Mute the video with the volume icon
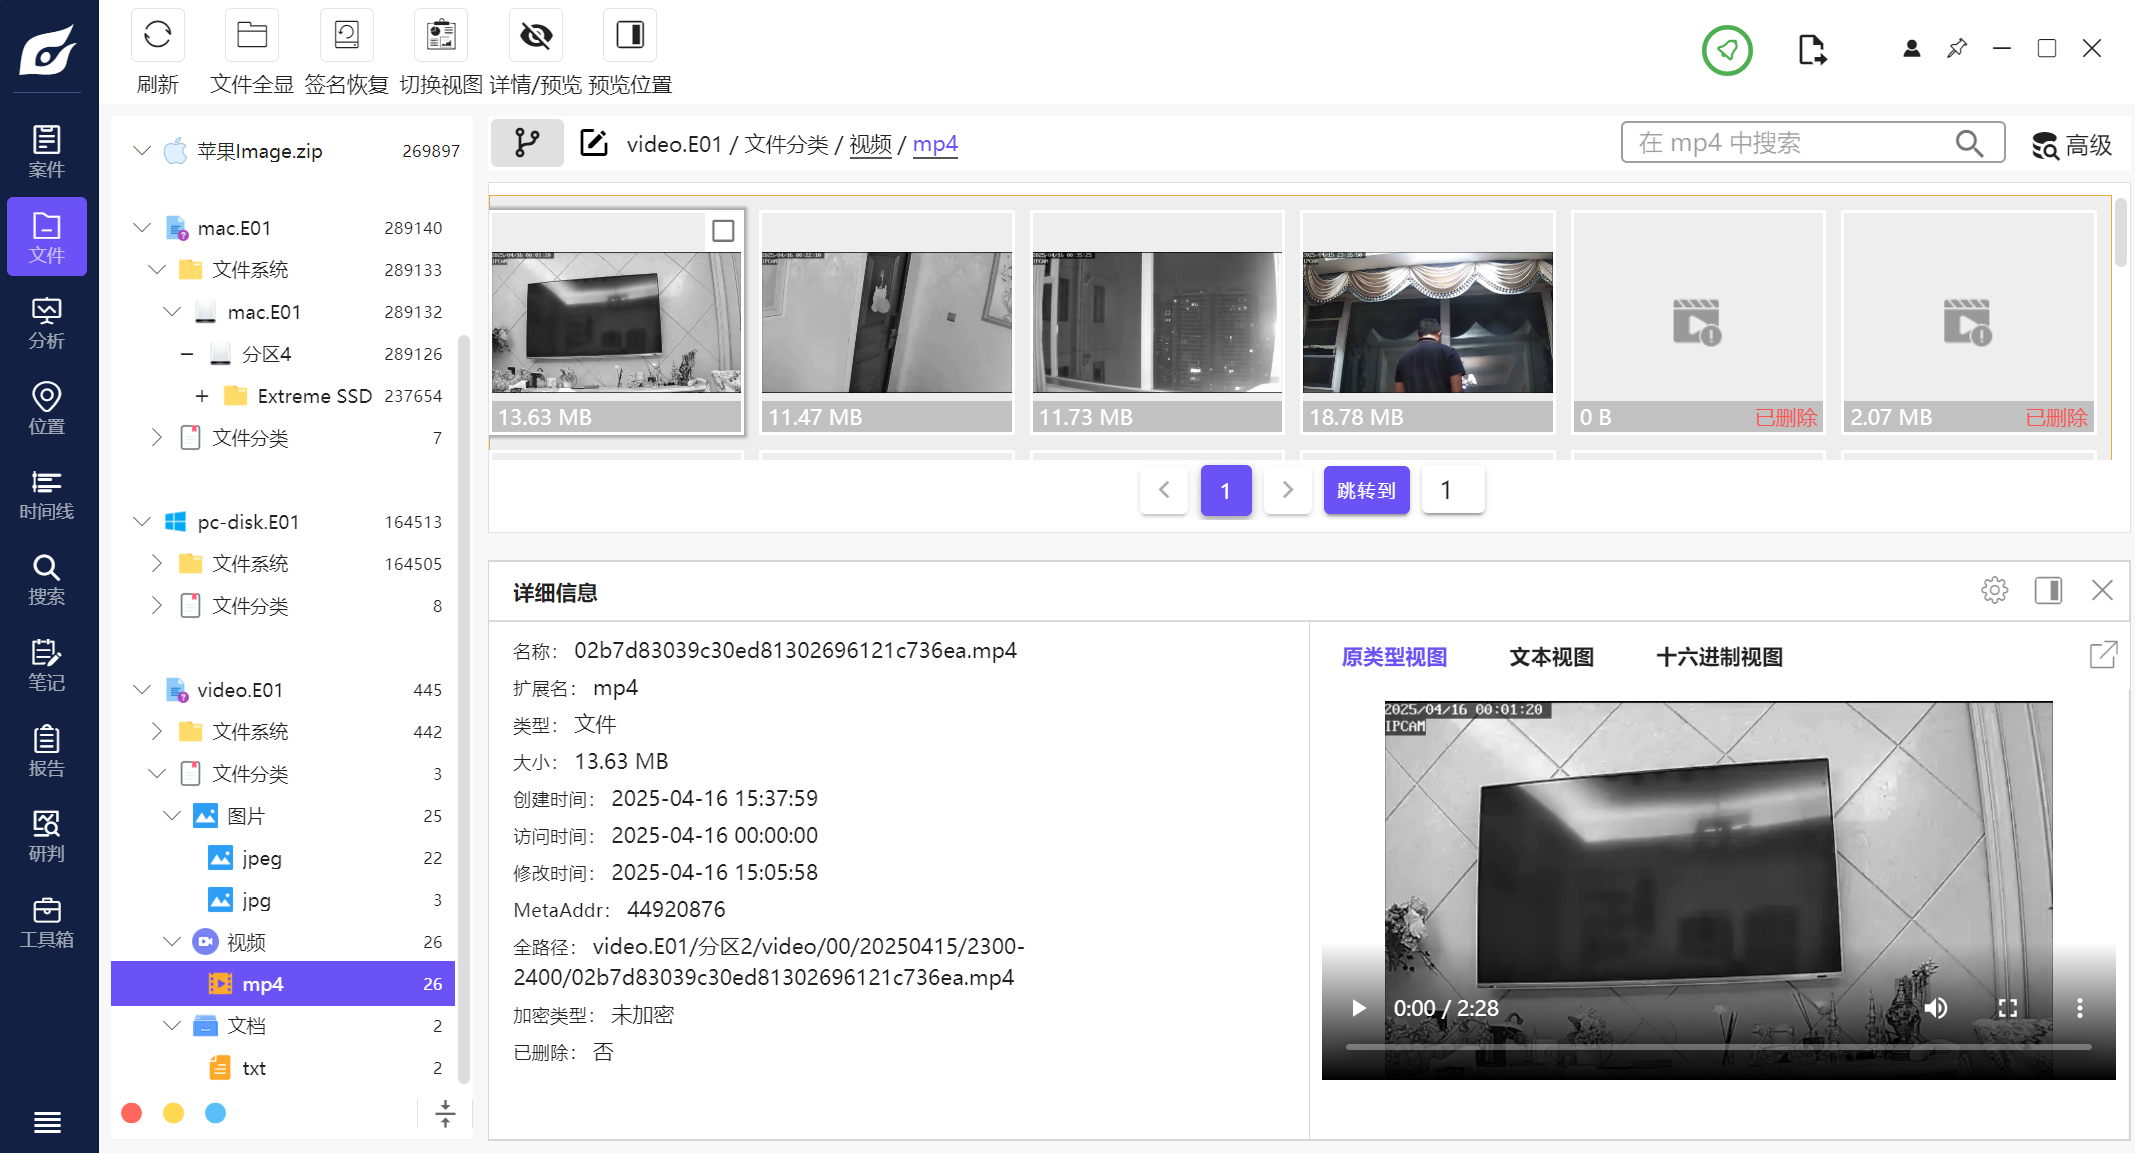Screen dimensions: 2135x1153 tap(1936, 1008)
